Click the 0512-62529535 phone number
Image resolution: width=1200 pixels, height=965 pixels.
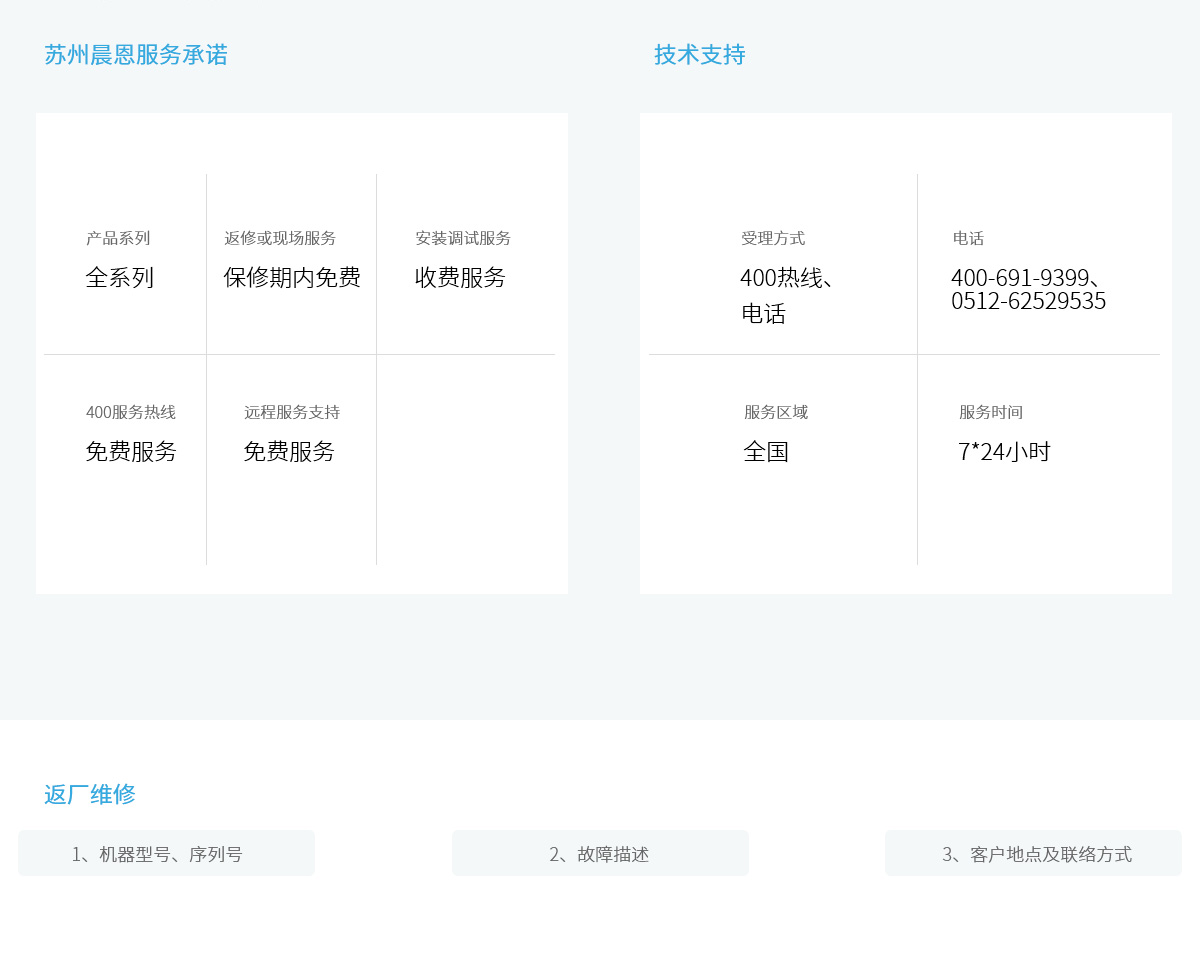(x=1028, y=301)
